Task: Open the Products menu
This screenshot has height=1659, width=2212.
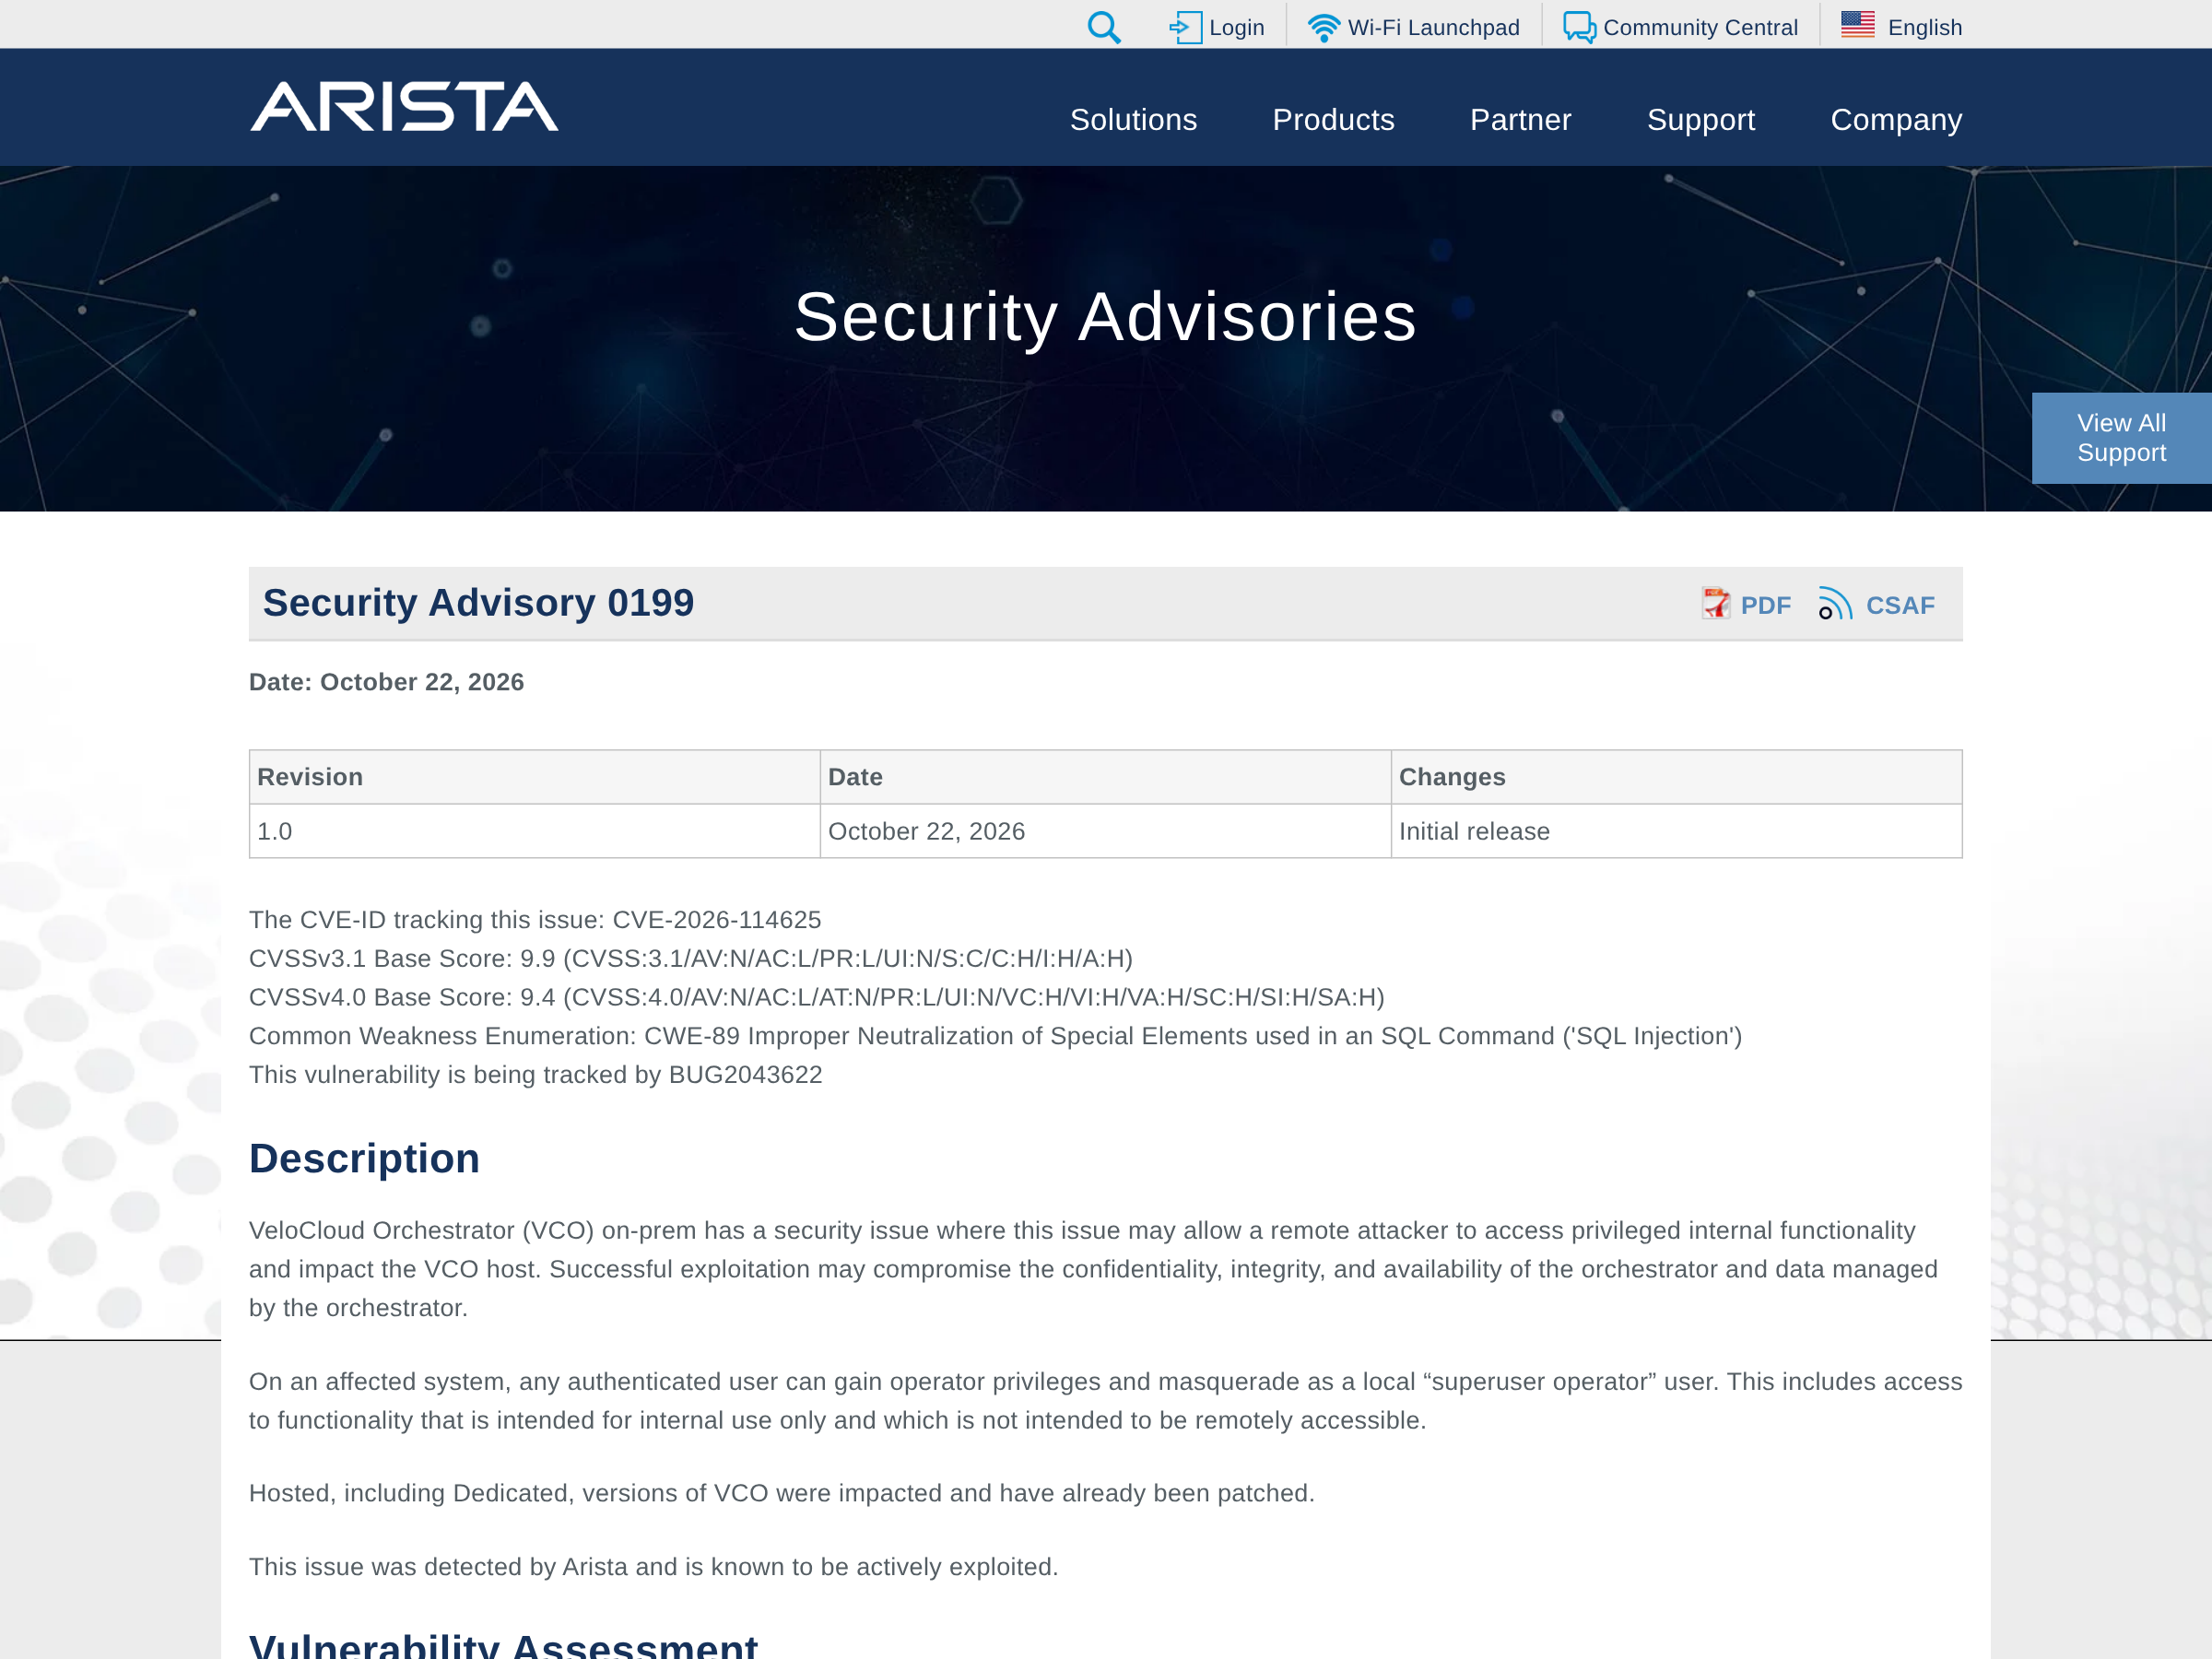Action: (x=1333, y=120)
